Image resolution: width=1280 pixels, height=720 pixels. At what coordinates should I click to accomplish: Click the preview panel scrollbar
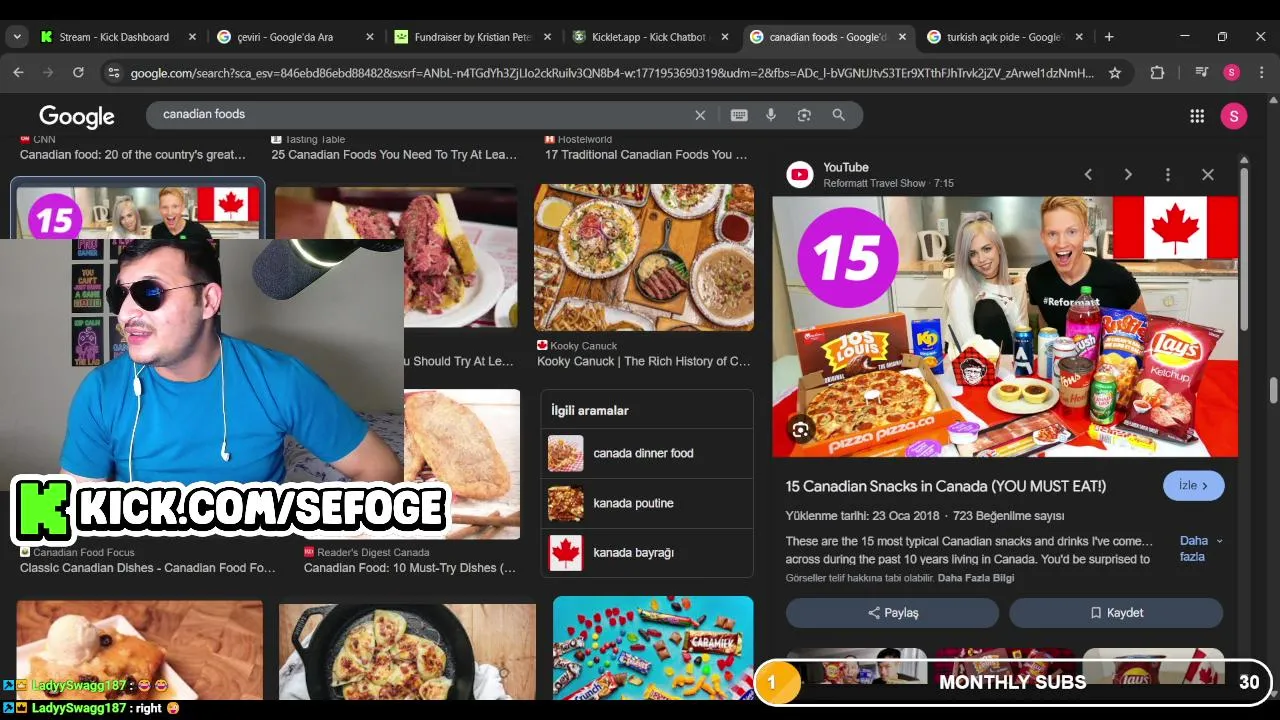coord(1244,250)
